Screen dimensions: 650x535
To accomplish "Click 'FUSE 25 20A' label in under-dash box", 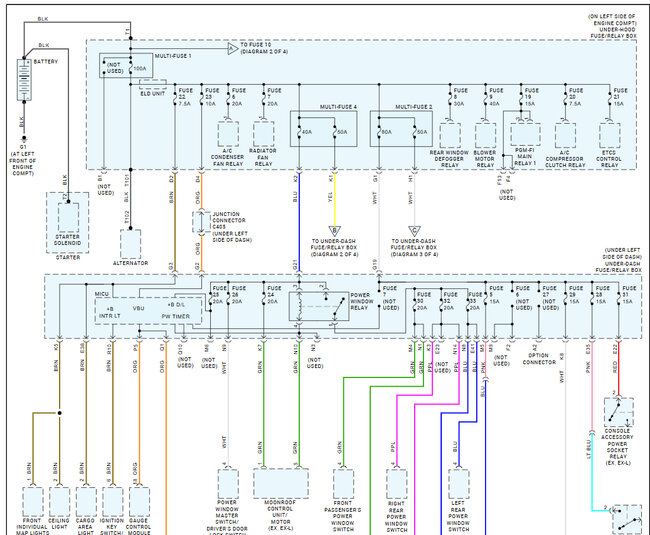I will coord(219,295).
